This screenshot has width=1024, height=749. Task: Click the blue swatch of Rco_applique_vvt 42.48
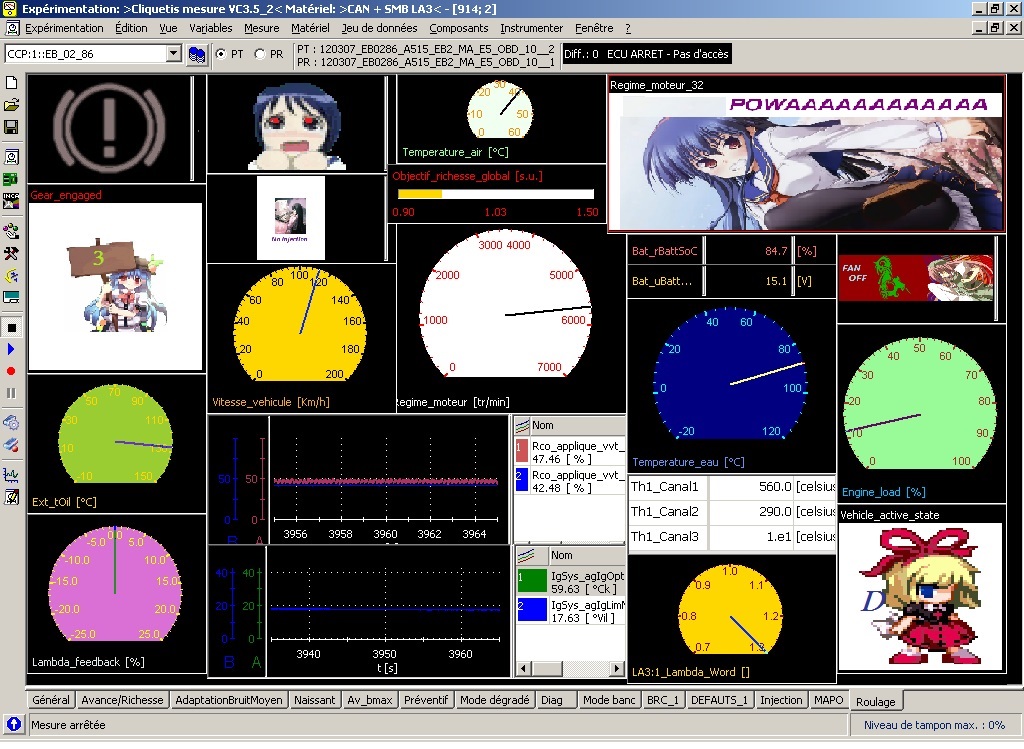coord(522,480)
